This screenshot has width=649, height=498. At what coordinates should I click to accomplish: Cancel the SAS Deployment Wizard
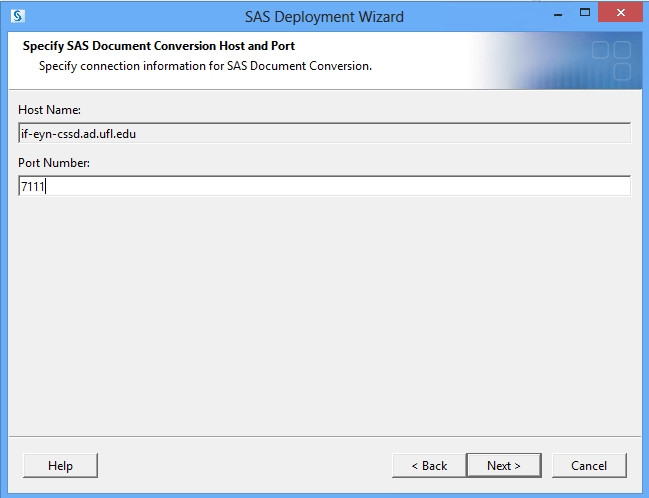589,466
